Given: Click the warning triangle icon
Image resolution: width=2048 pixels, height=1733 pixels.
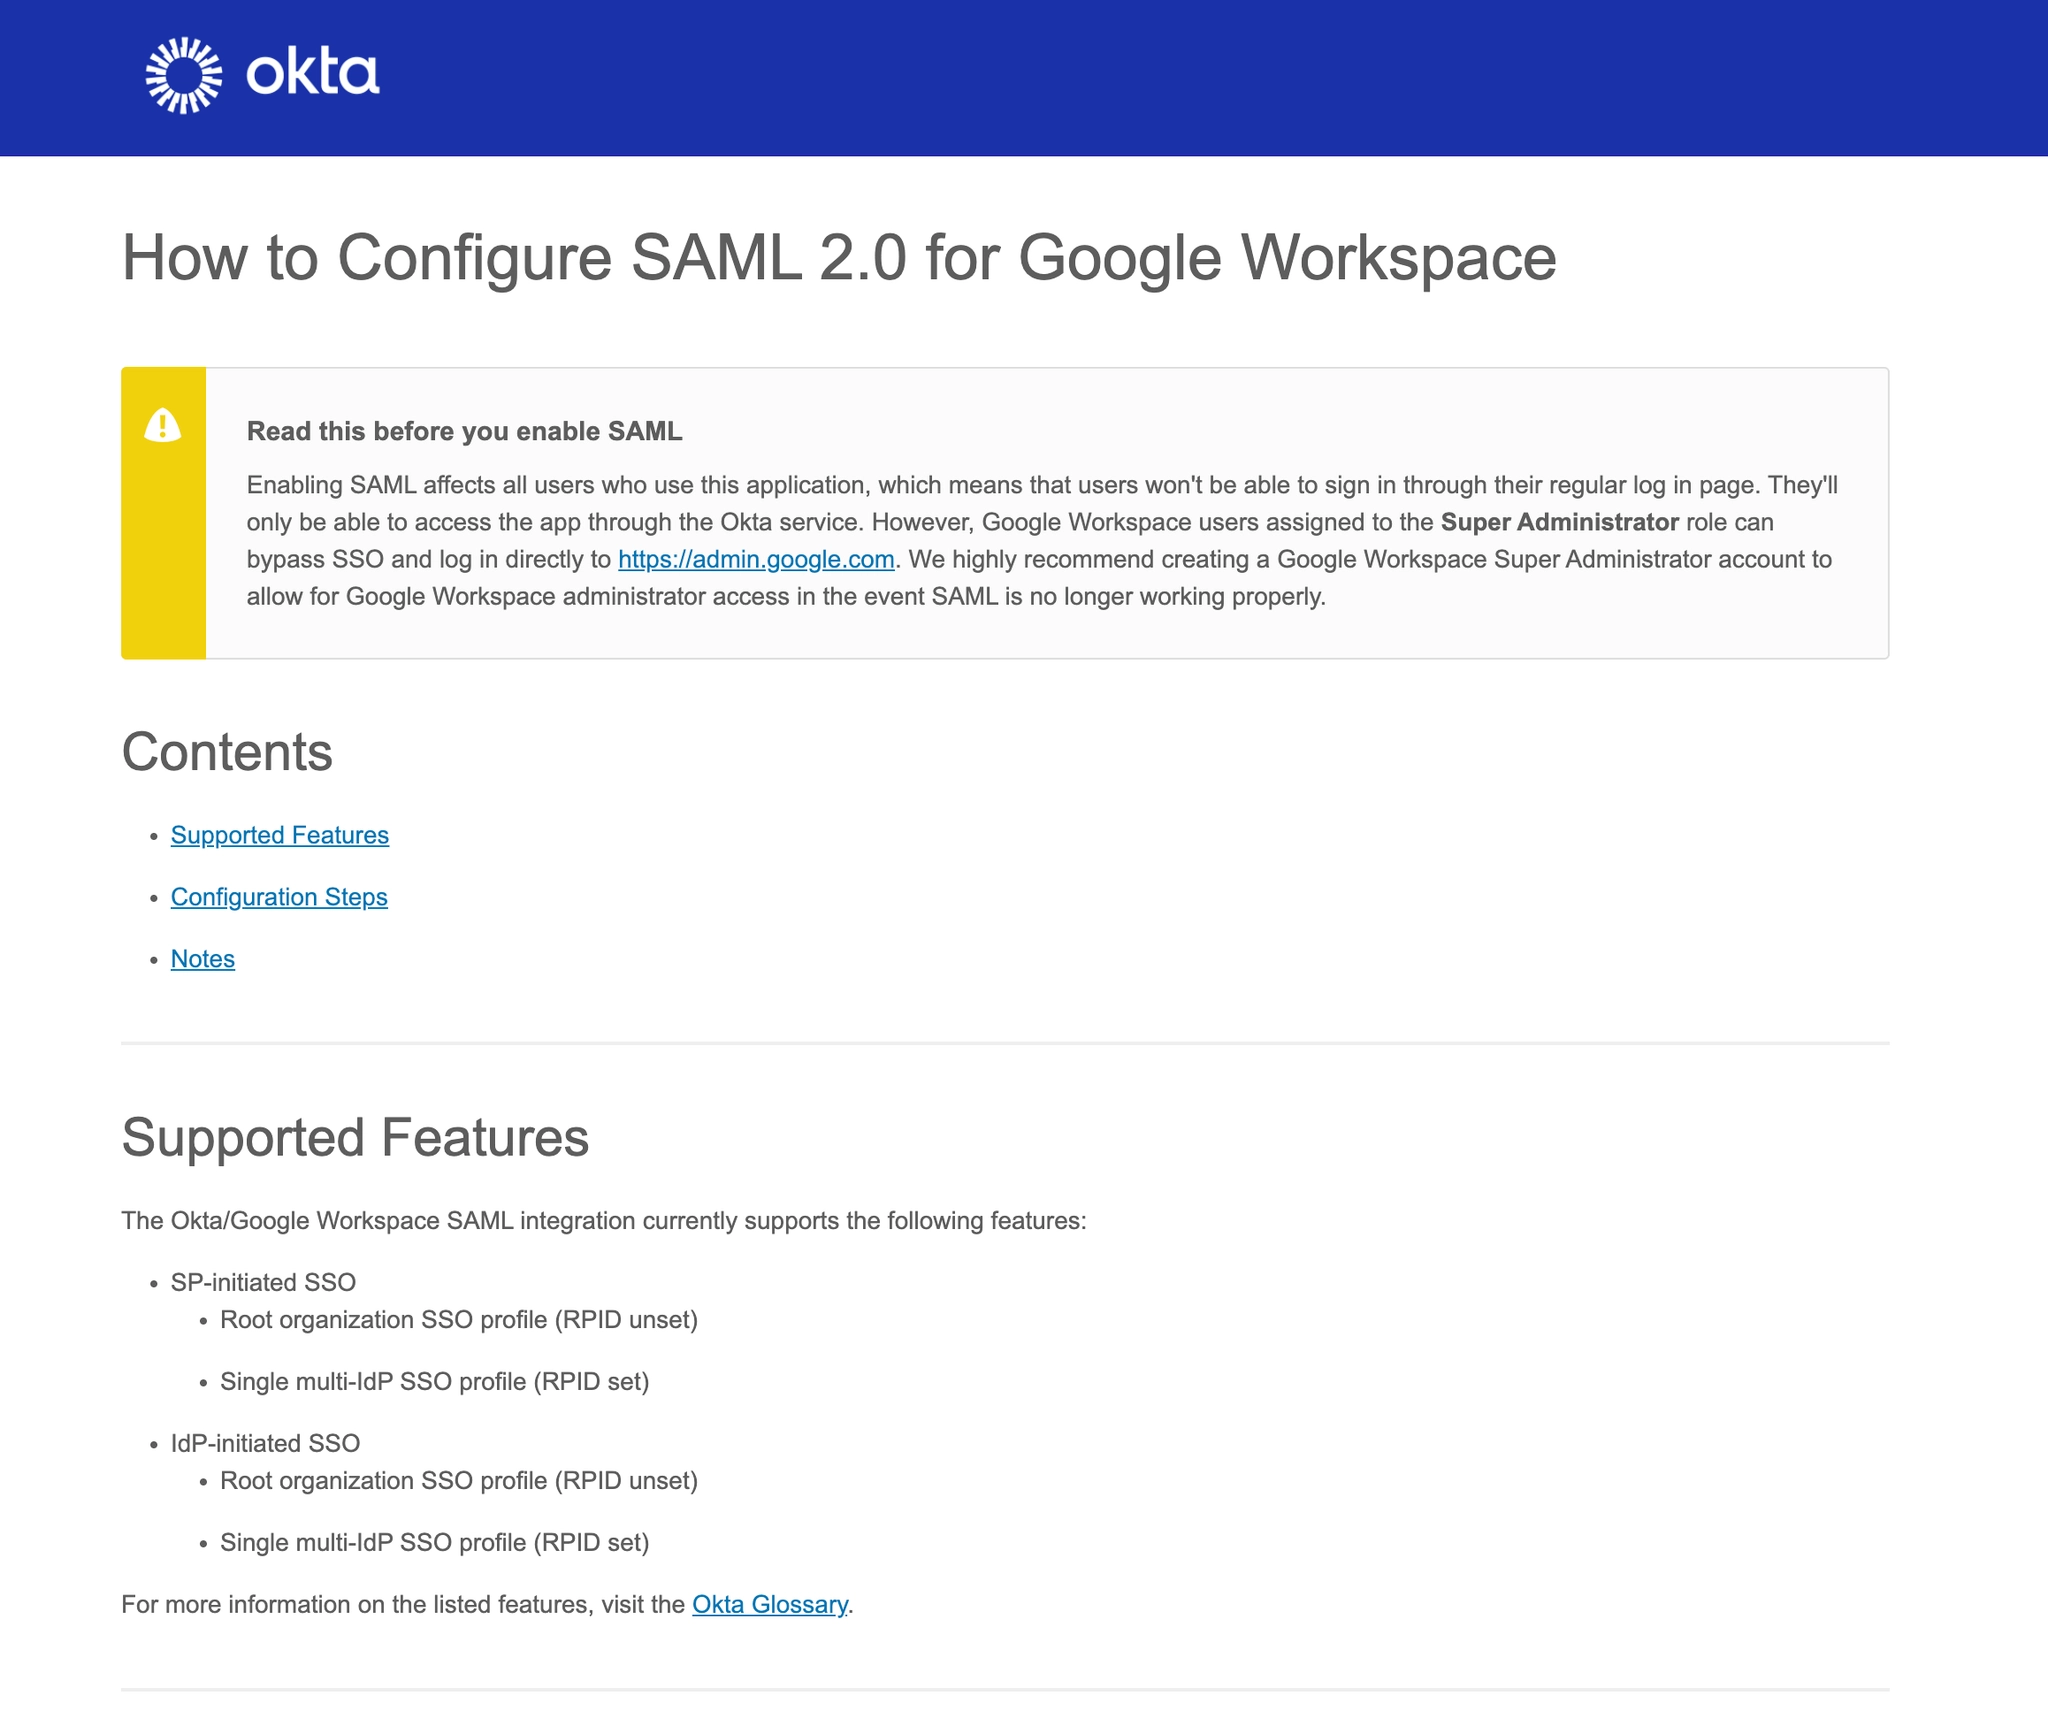Looking at the screenshot, I should (x=162, y=425).
